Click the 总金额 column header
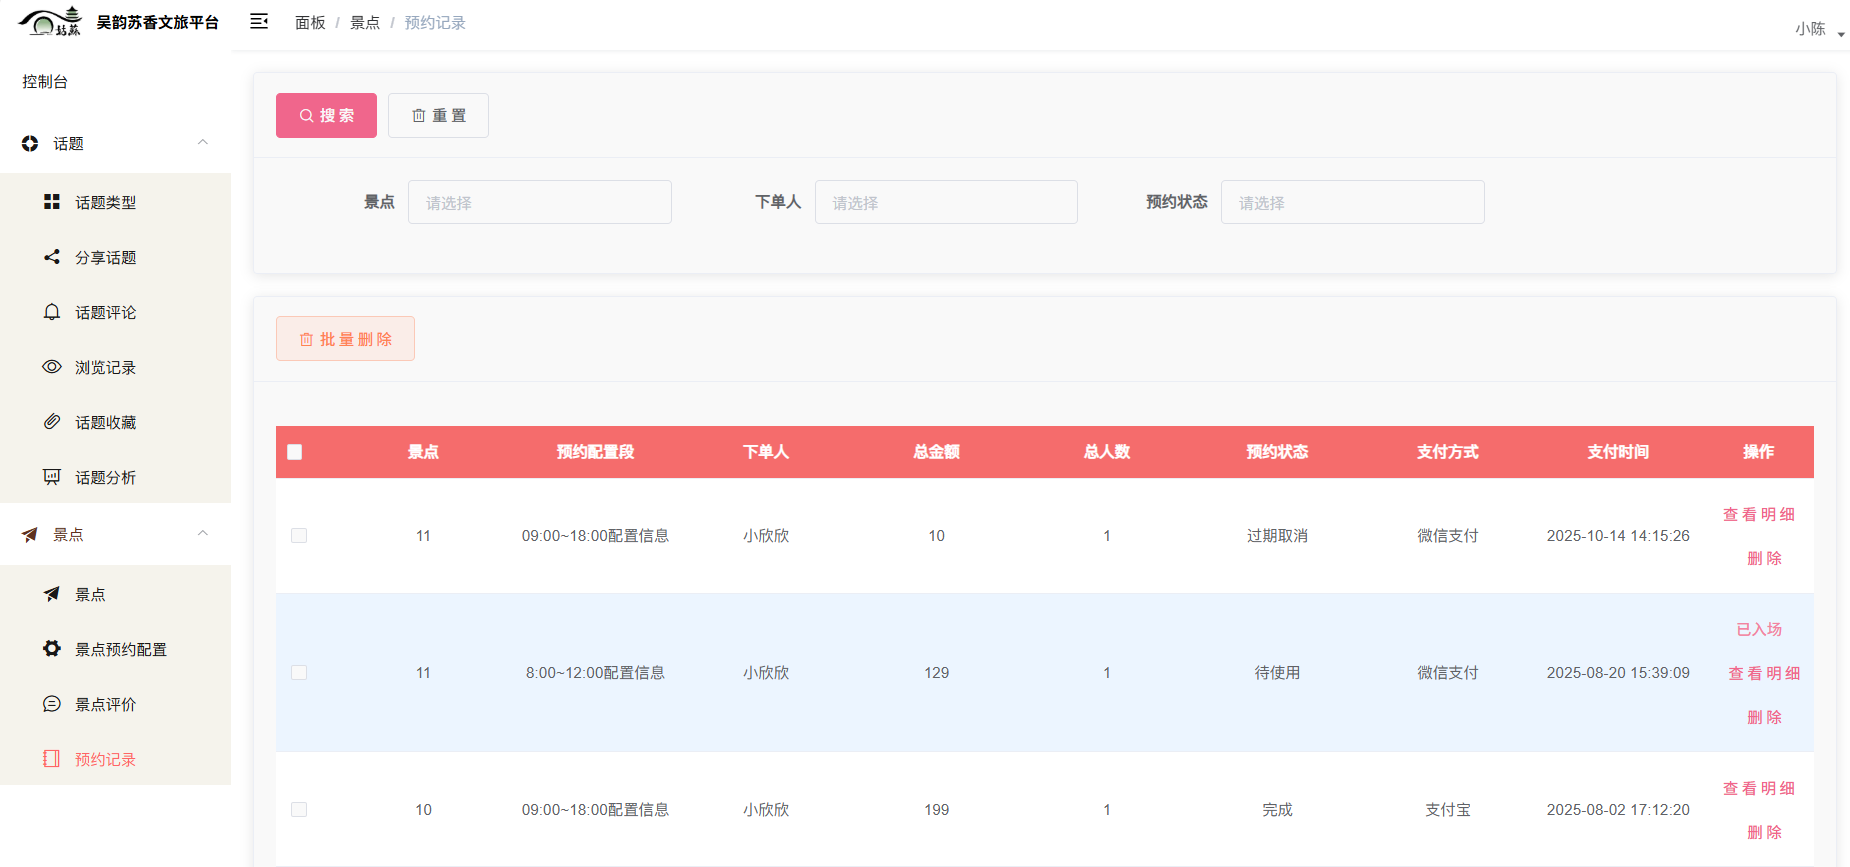1850x867 pixels. 936,452
